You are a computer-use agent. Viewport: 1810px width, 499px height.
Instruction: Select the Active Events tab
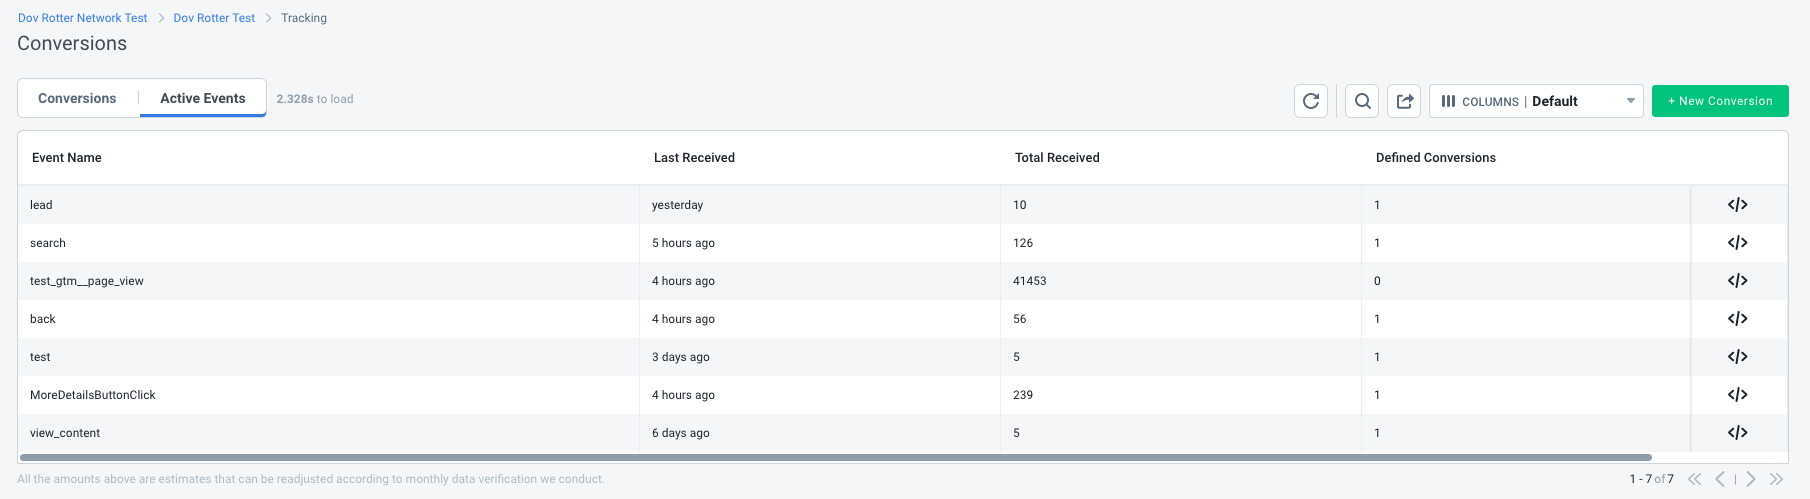click(x=203, y=98)
